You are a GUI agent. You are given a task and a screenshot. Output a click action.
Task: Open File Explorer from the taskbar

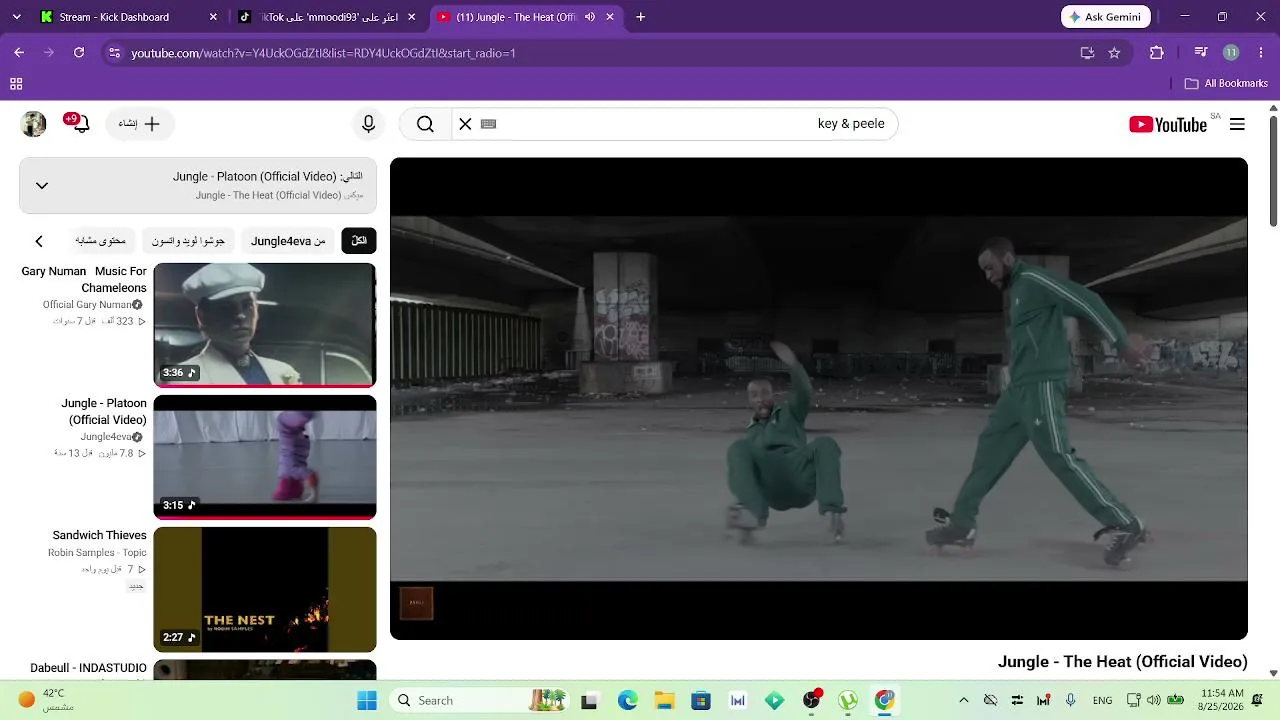click(x=664, y=700)
